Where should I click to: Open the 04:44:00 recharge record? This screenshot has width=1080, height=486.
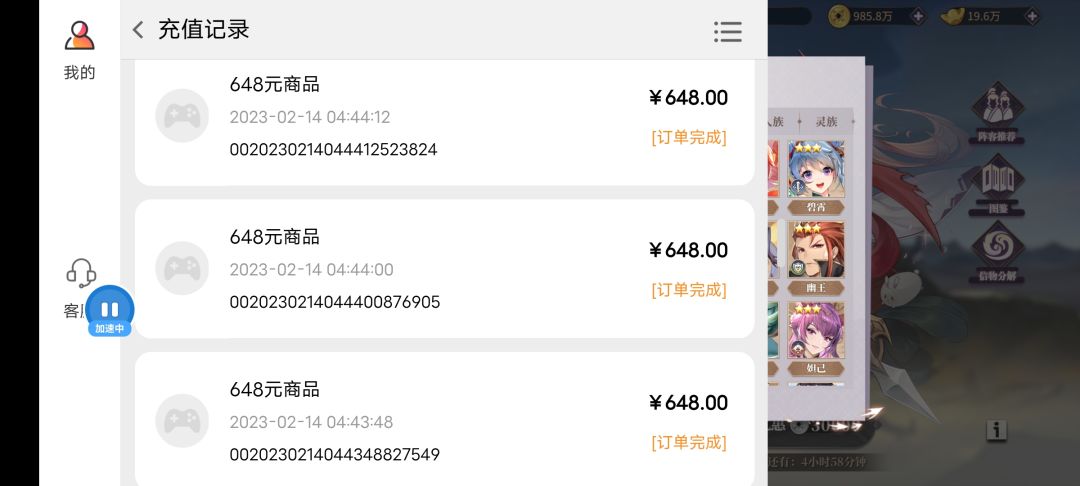click(444, 269)
